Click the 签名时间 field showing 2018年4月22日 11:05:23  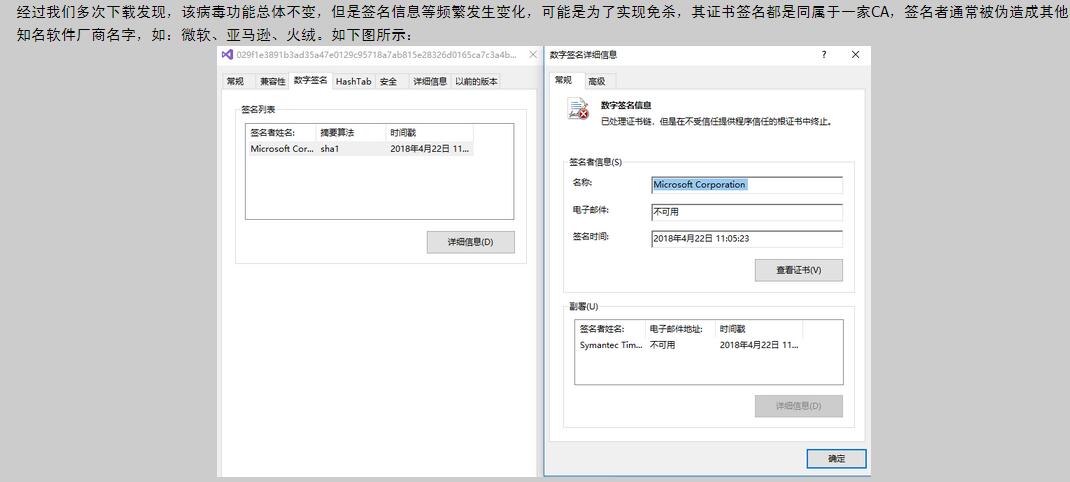747,239
